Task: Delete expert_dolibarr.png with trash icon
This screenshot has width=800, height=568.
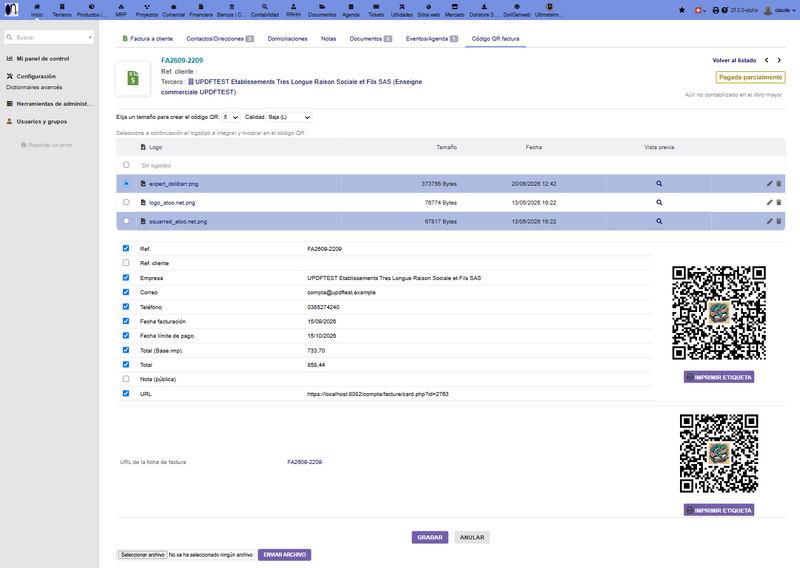Action: (779, 184)
